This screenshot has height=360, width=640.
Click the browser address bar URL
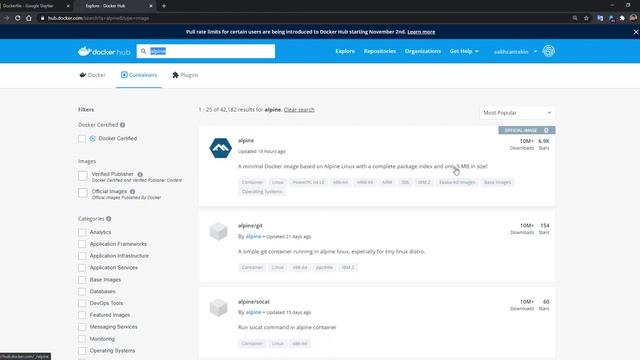pos(98,18)
